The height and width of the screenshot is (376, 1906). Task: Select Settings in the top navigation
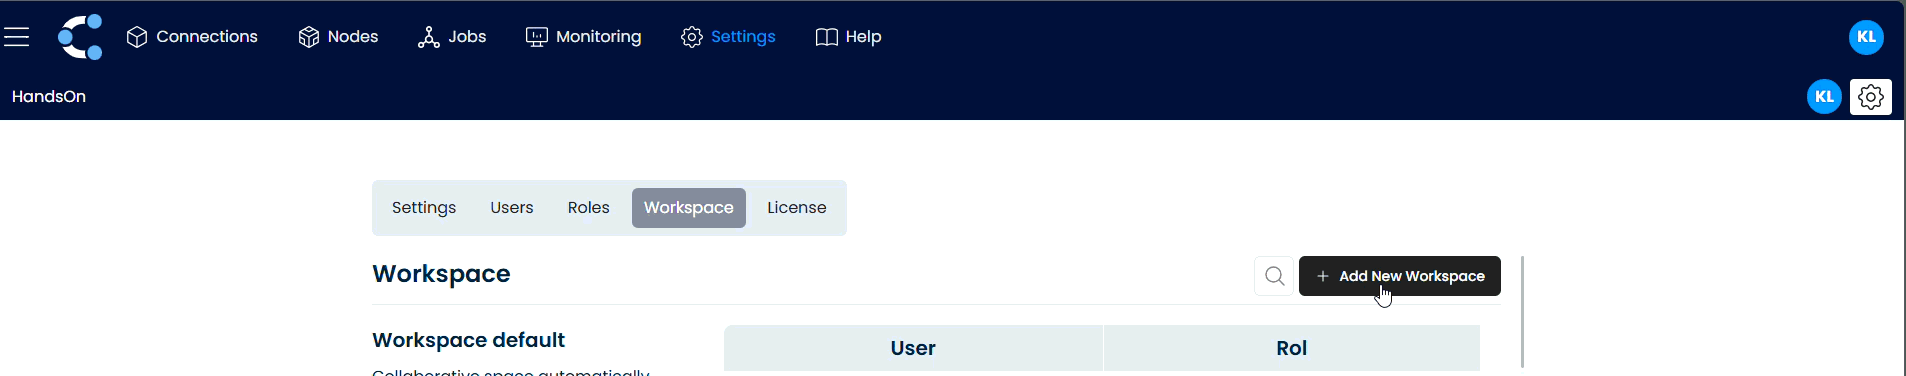pos(728,37)
